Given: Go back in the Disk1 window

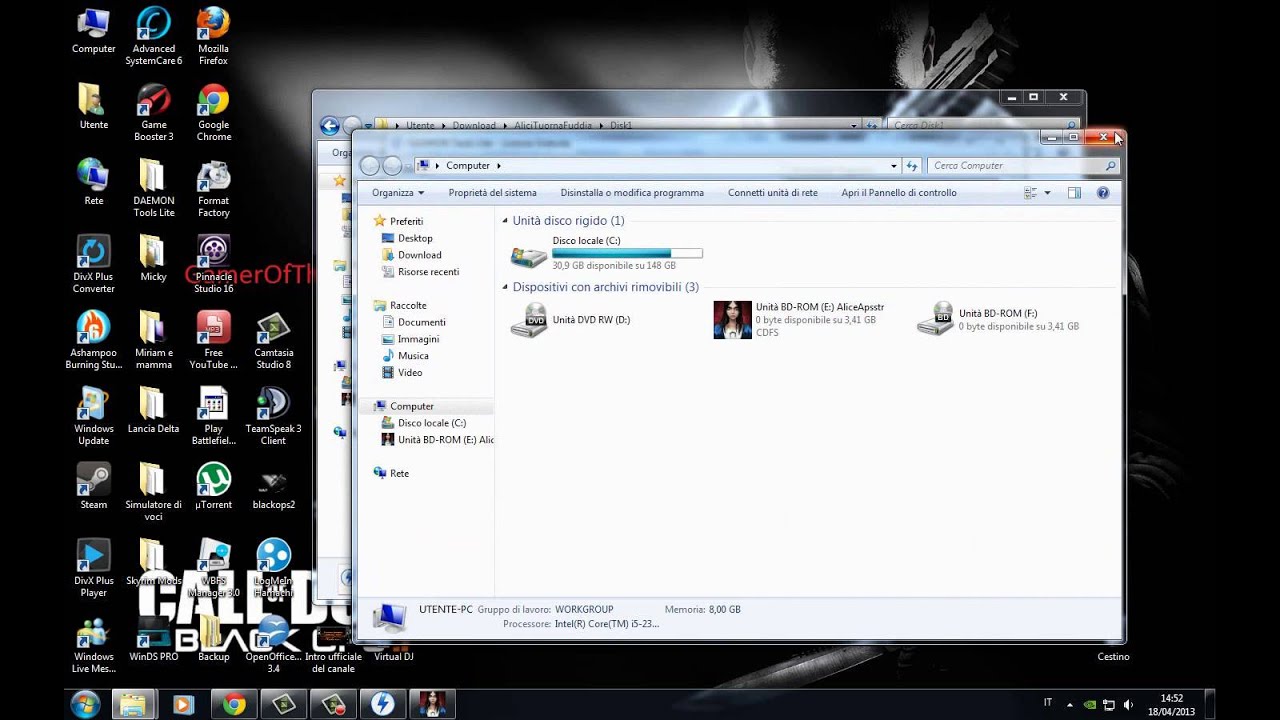Looking at the screenshot, I should point(329,125).
